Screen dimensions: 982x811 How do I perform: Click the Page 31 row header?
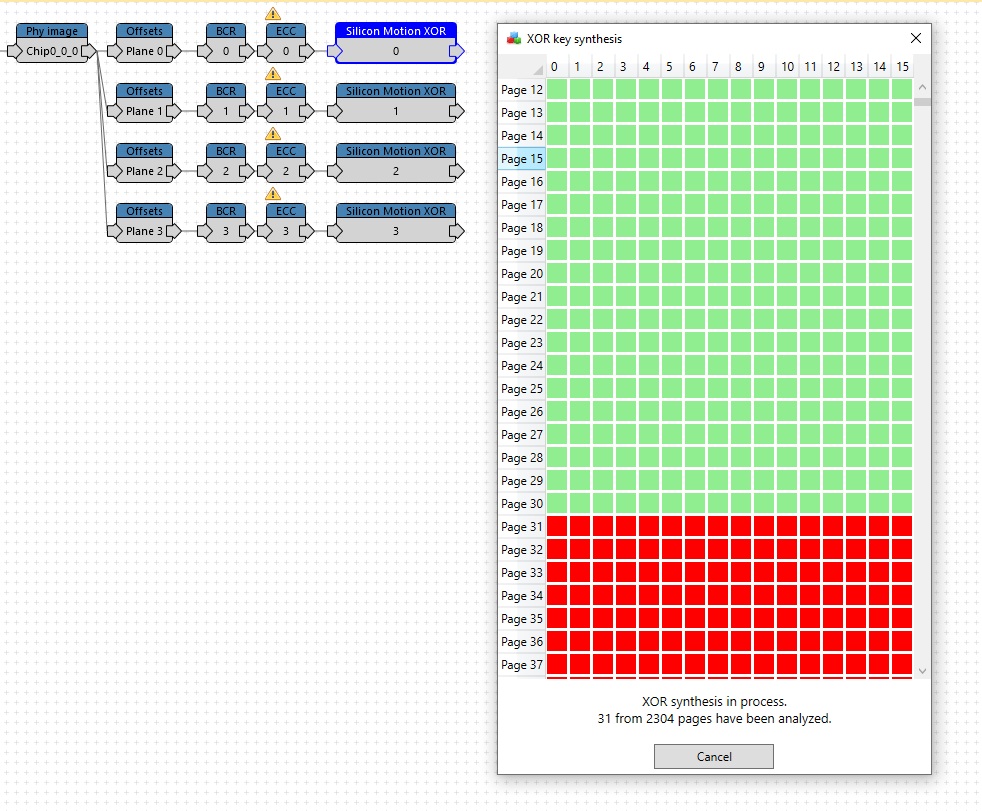[x=522, y=527]
